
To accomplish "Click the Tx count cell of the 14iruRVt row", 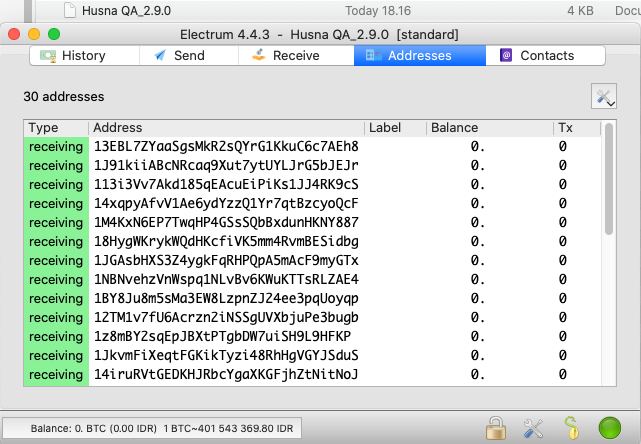I will (563, 374).
